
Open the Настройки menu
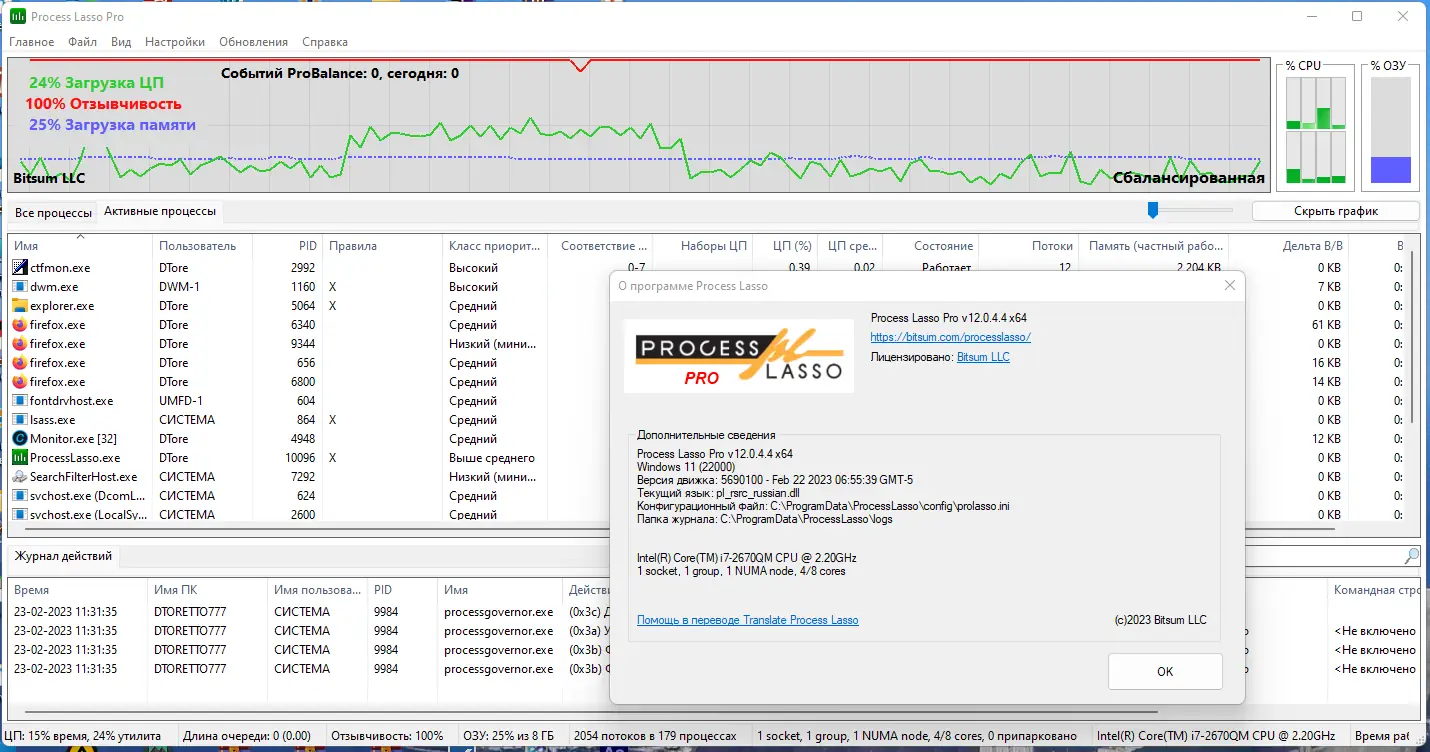tap(175, 42)
